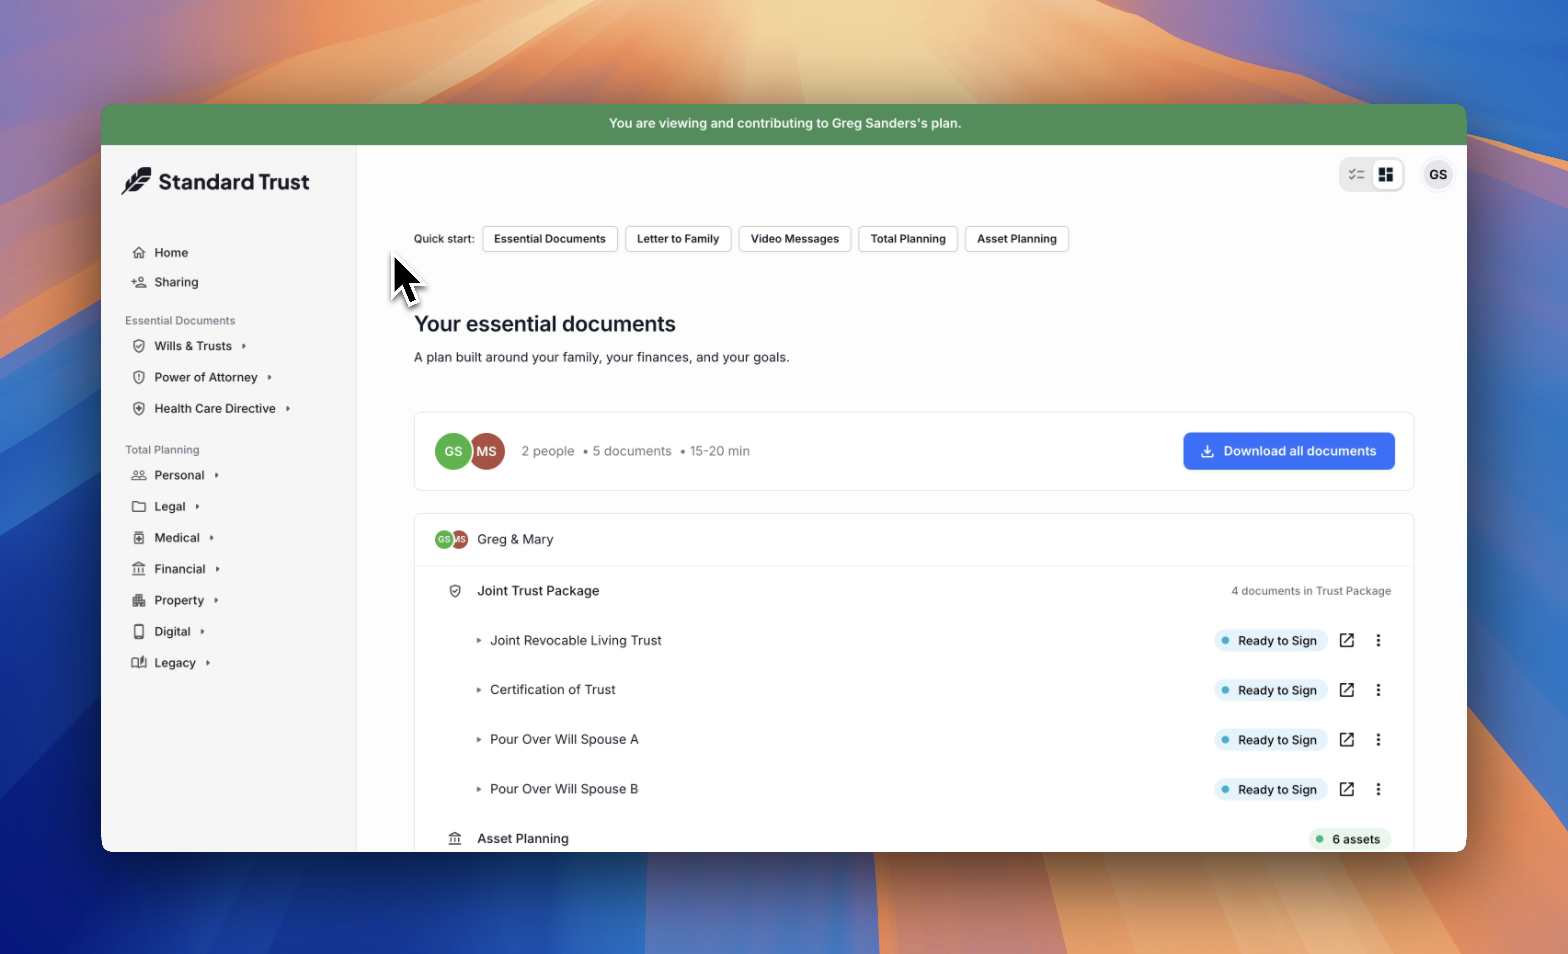This screenshot has width=1568, height=954.
Task: Click the MS avatar in summary card
Action: click(487, 451)
